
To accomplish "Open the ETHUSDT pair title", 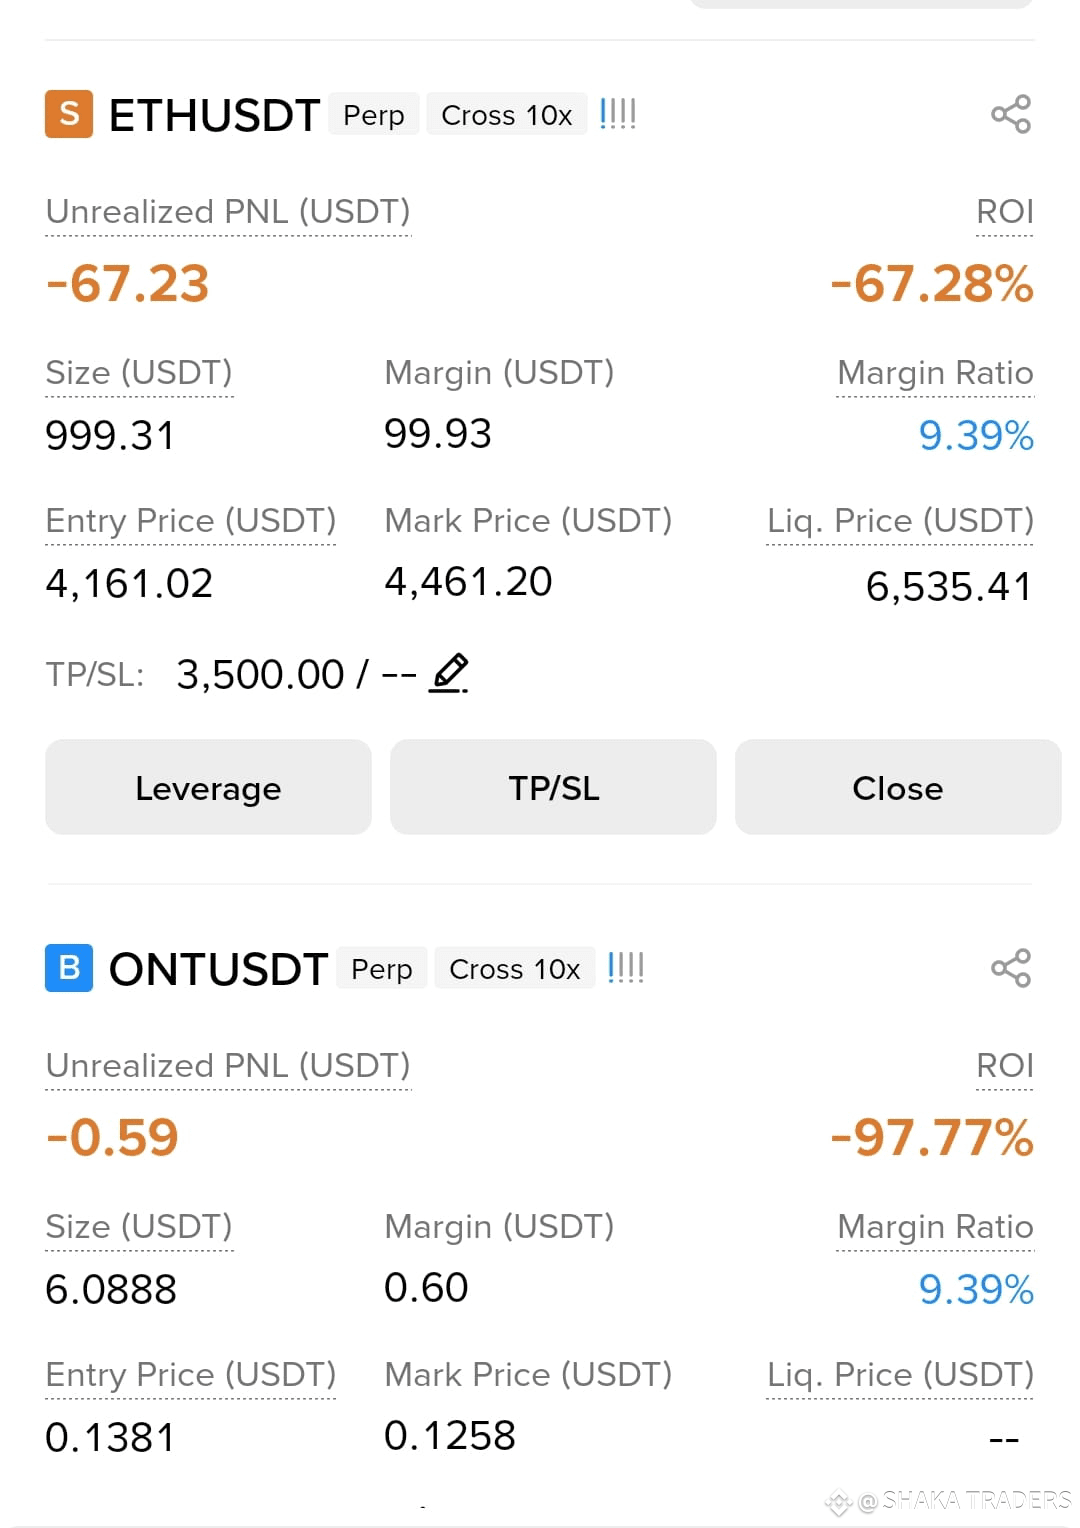I will (x=214, y=115).
